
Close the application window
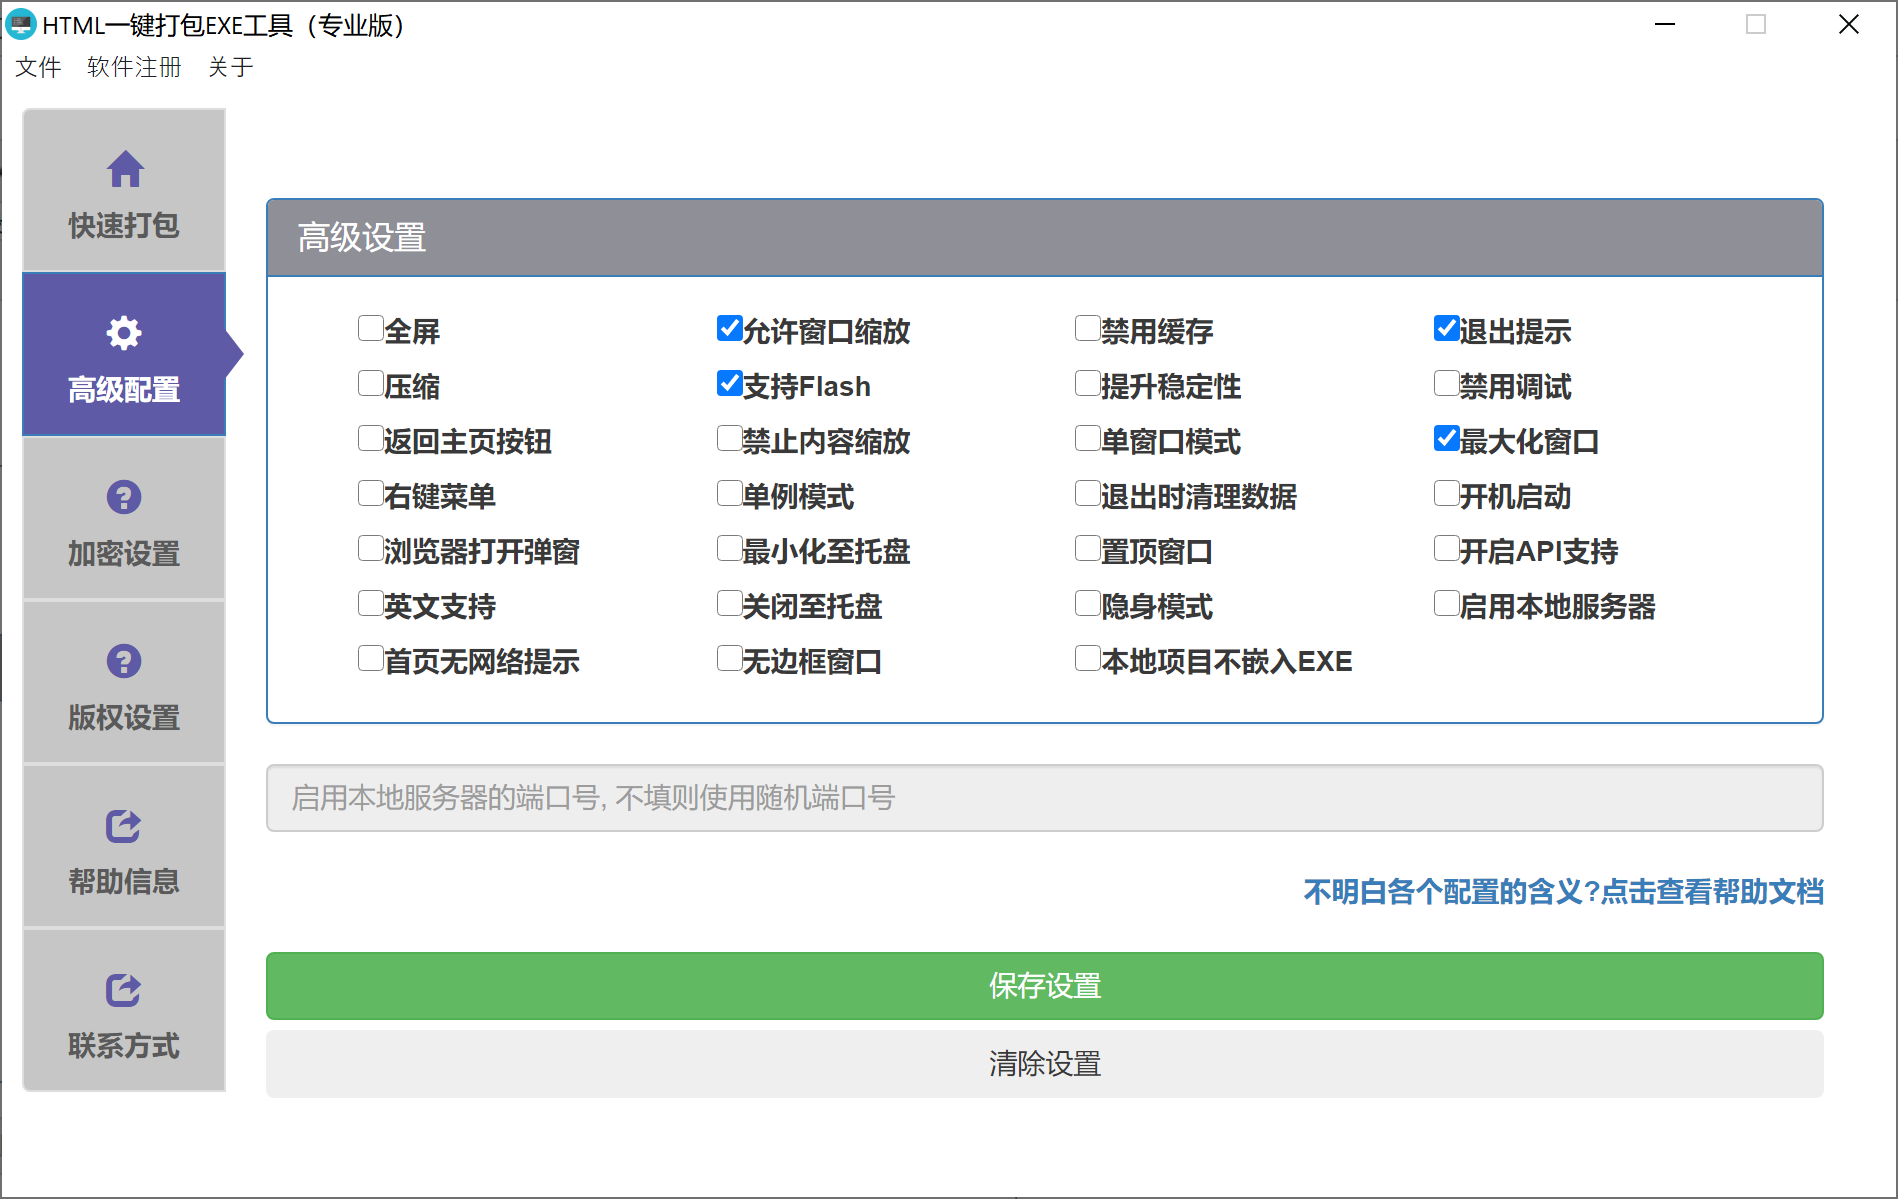pyautogui.click(x=1849, y=24)
